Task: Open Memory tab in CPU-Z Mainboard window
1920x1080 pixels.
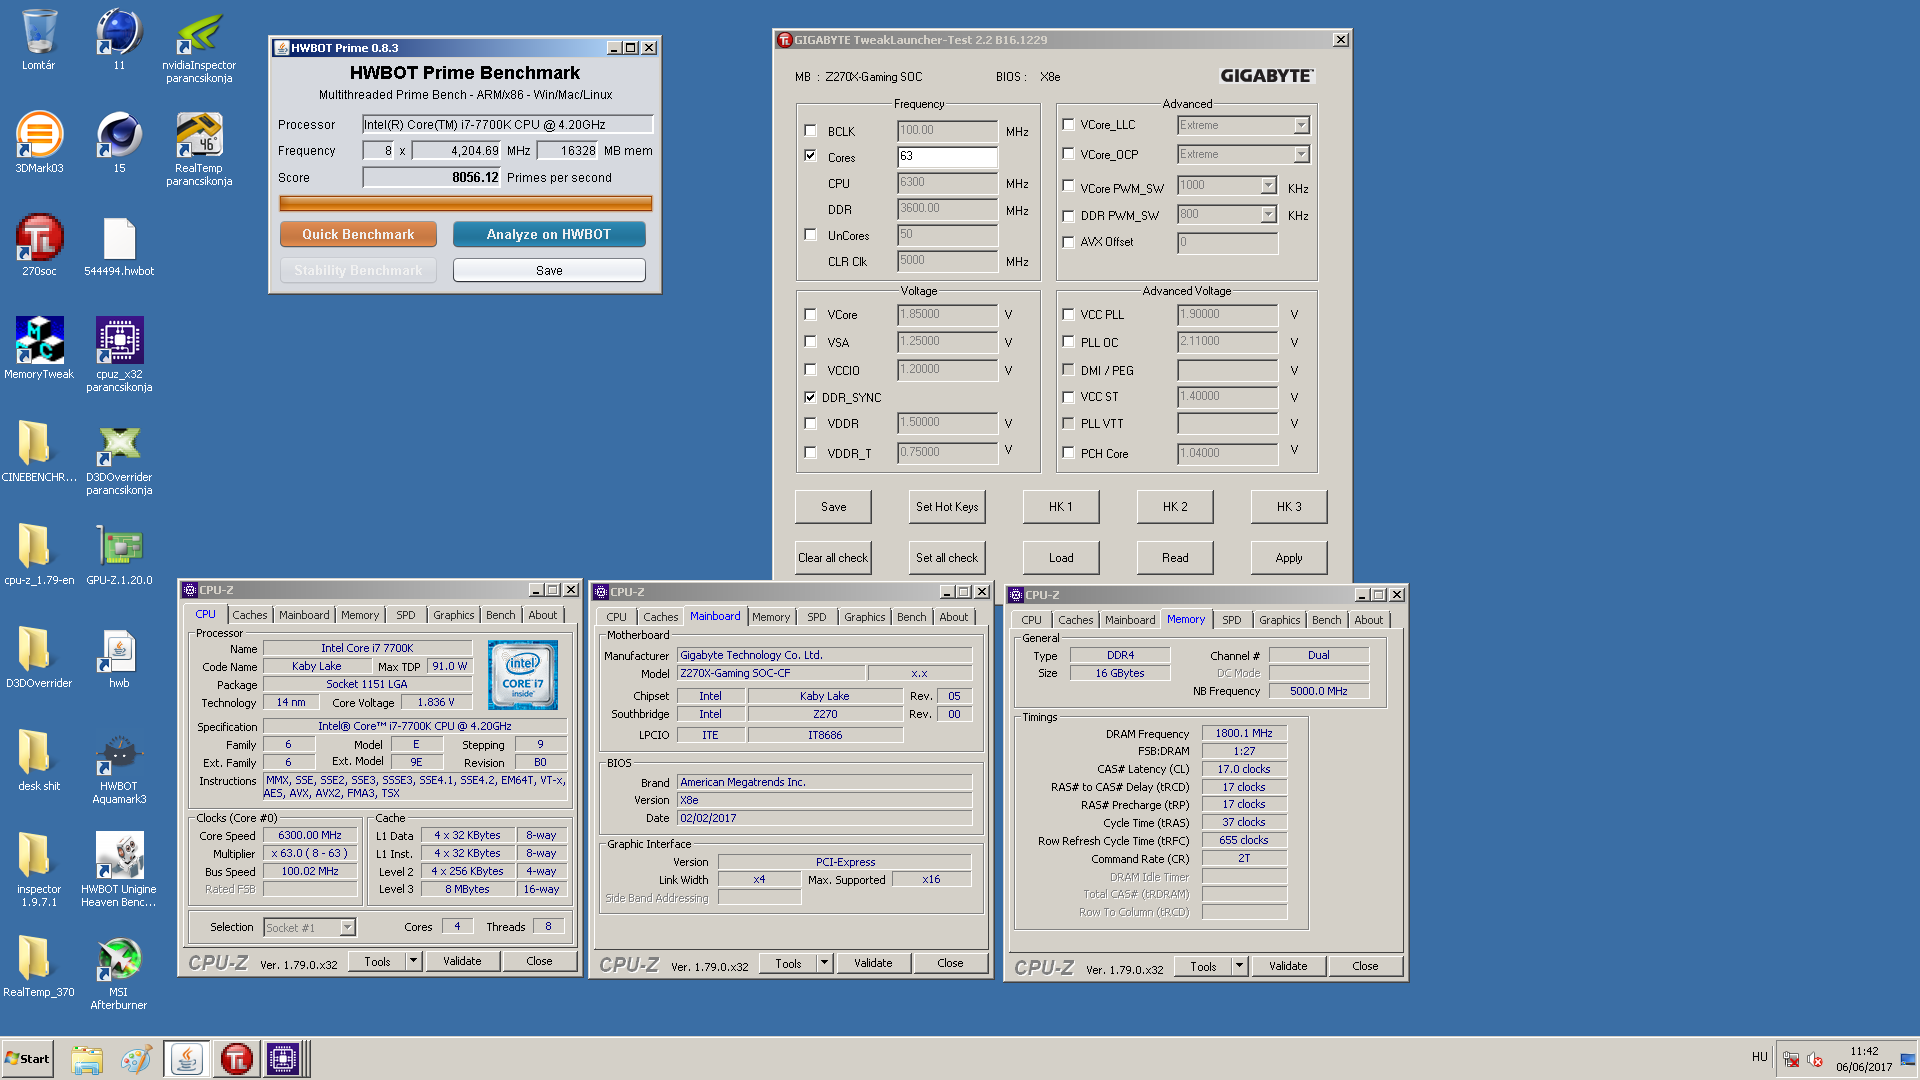Action: pos(771,617)
